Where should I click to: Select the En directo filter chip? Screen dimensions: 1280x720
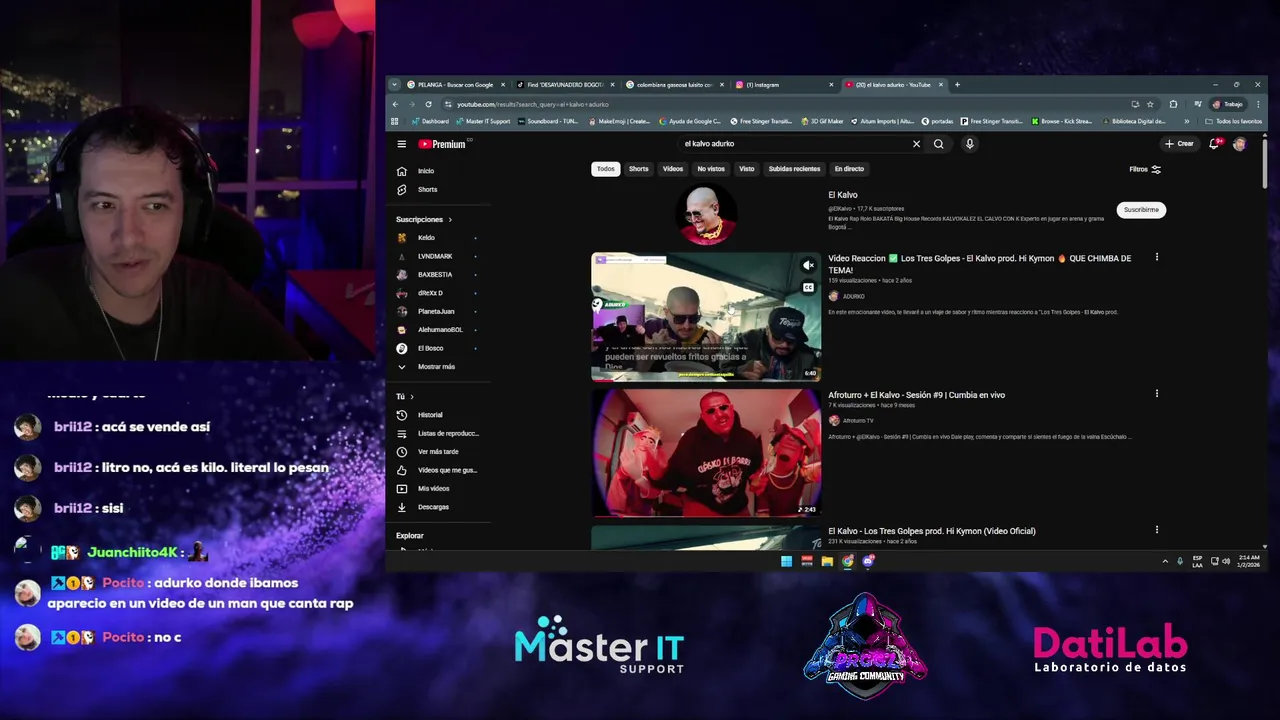point(849,169)
